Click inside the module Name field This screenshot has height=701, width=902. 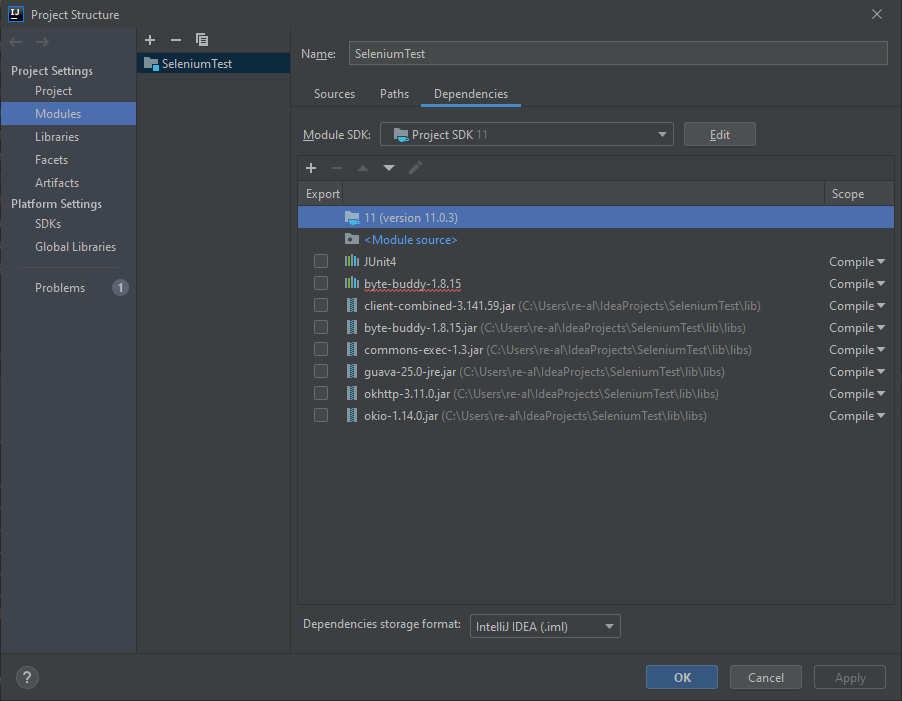coord(618,53)
